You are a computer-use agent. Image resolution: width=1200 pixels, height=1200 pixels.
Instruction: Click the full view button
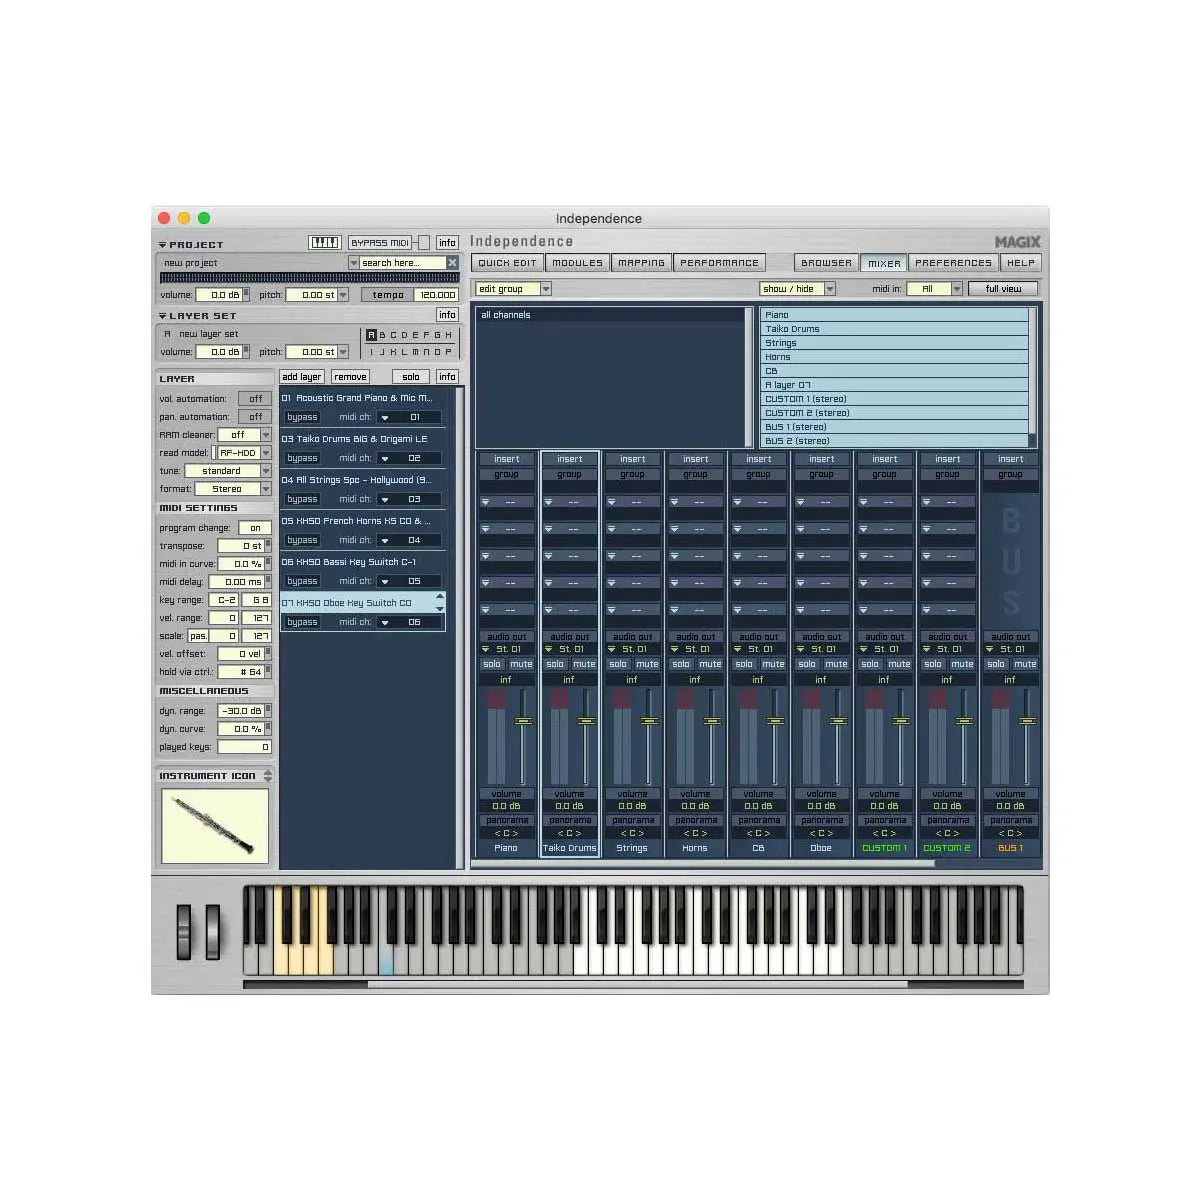[1003, 288]
